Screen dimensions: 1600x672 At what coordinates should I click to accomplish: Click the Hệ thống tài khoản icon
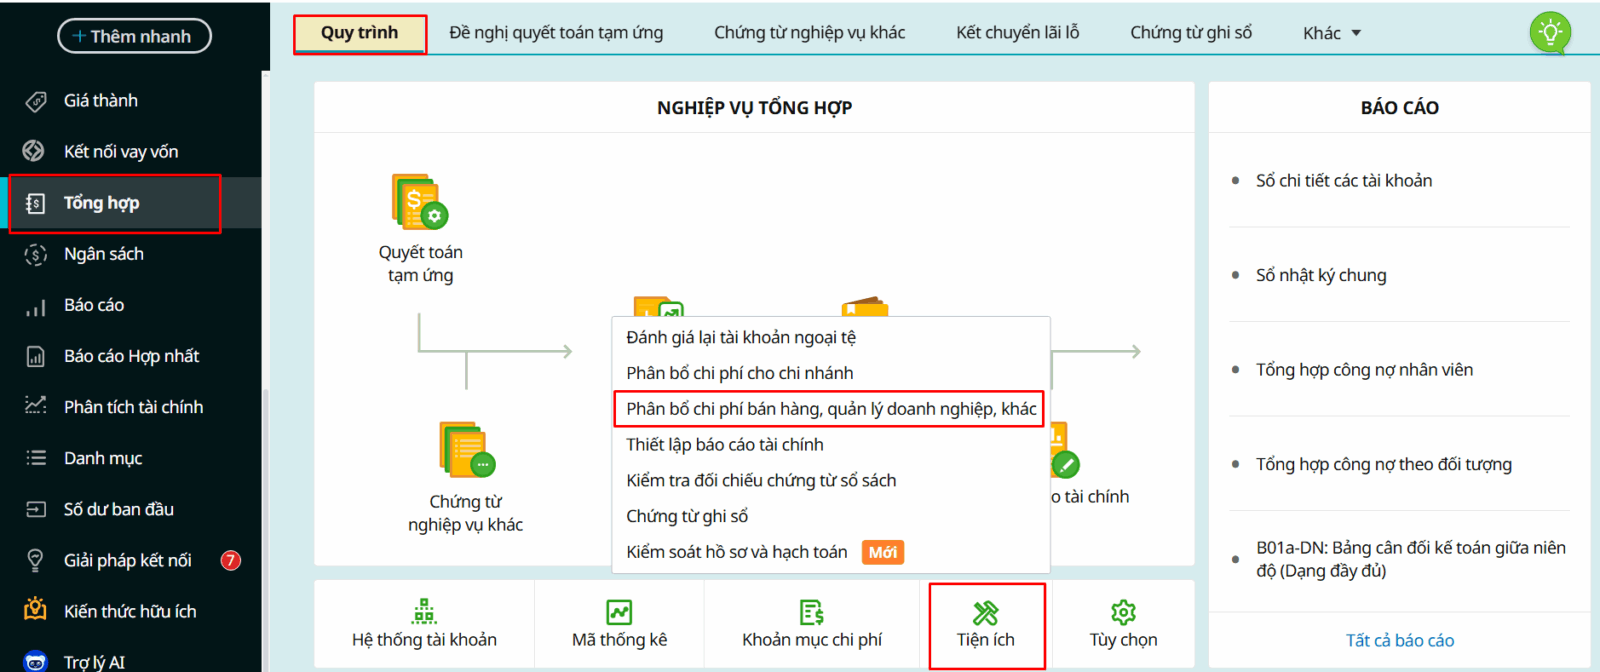tap(424, 611)
